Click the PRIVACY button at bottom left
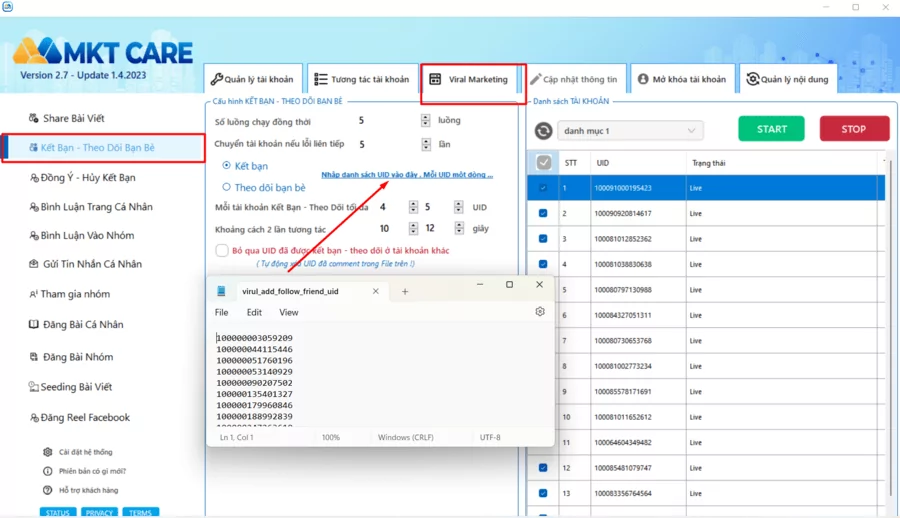This screenshot has width=900, height=518. pos(99,512)
